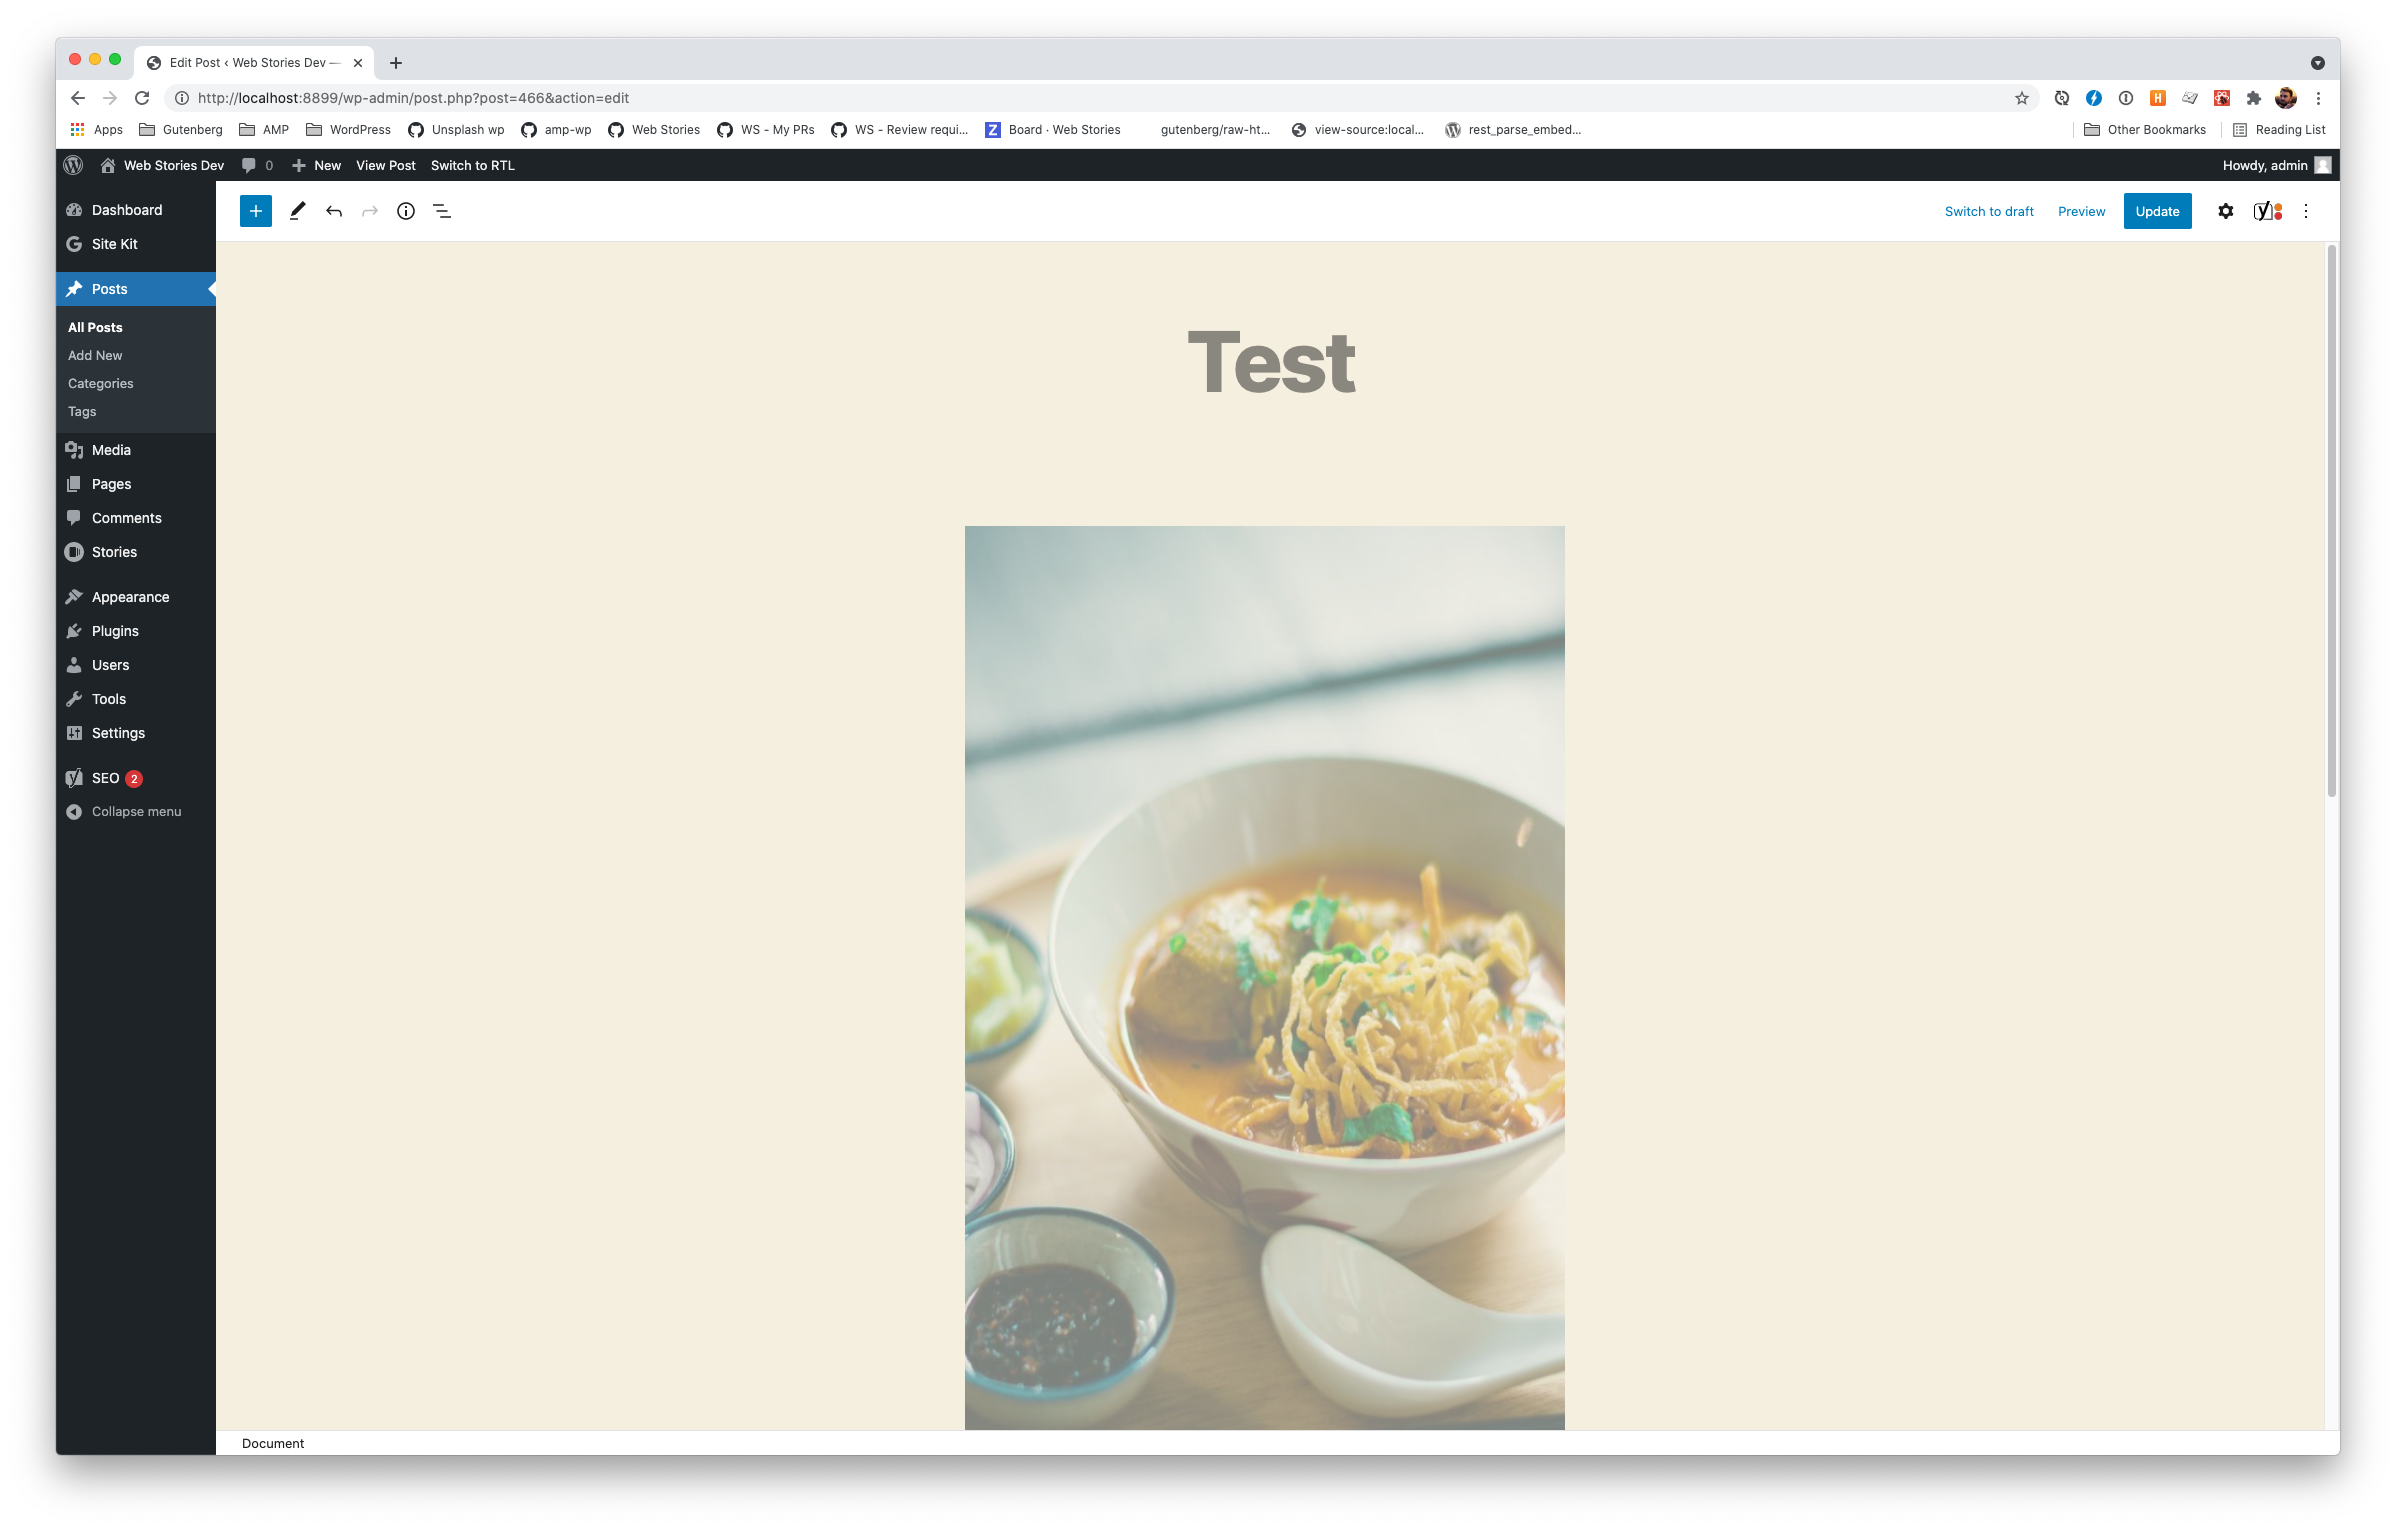
Task: Select the editing tools pen icon
Action: (297, 211)
